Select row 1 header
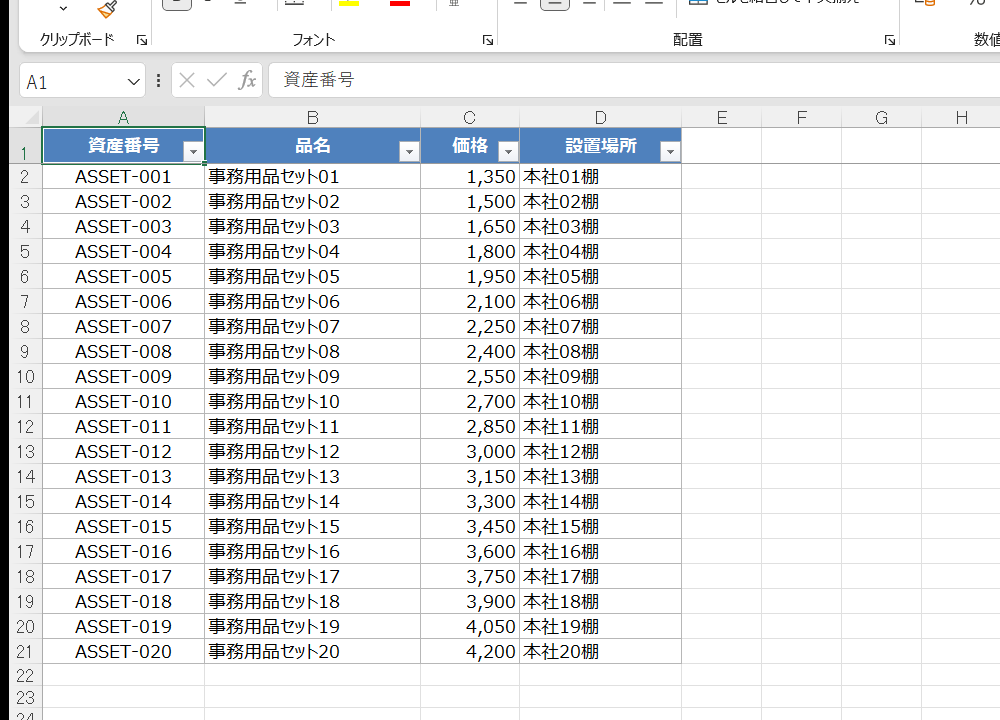The image size is (1000, 720). (24, 146)
